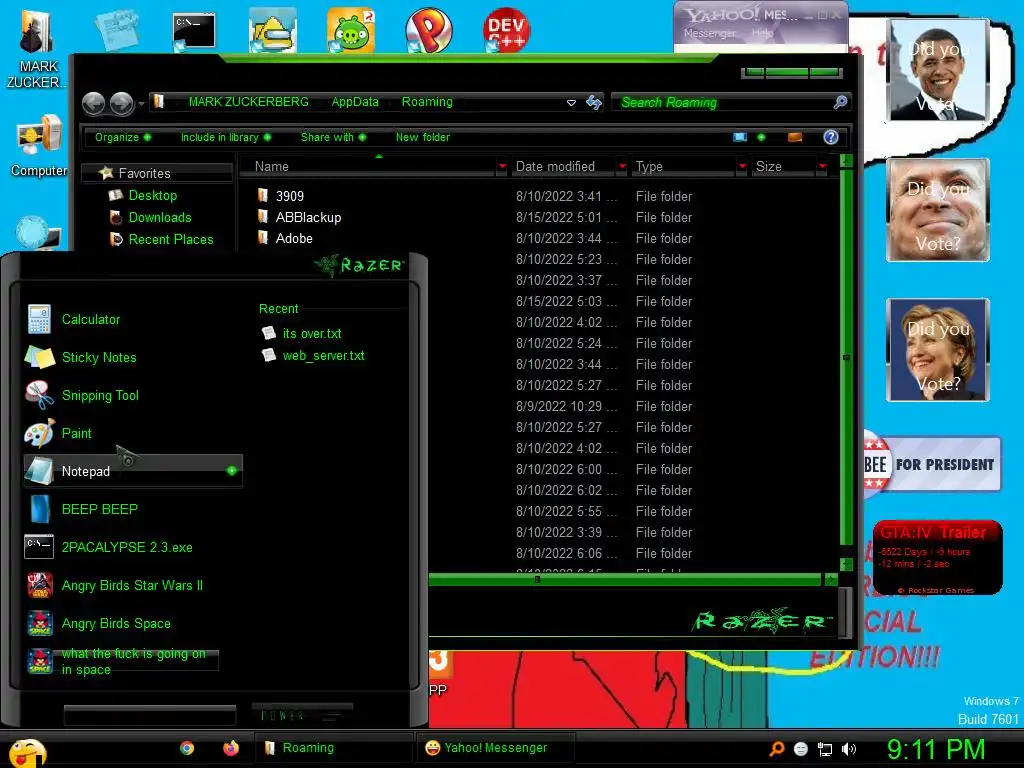Screen dimensions: 1024x768
Task: Select Roaming breadcrumb segment
Action: coord(426,102)
